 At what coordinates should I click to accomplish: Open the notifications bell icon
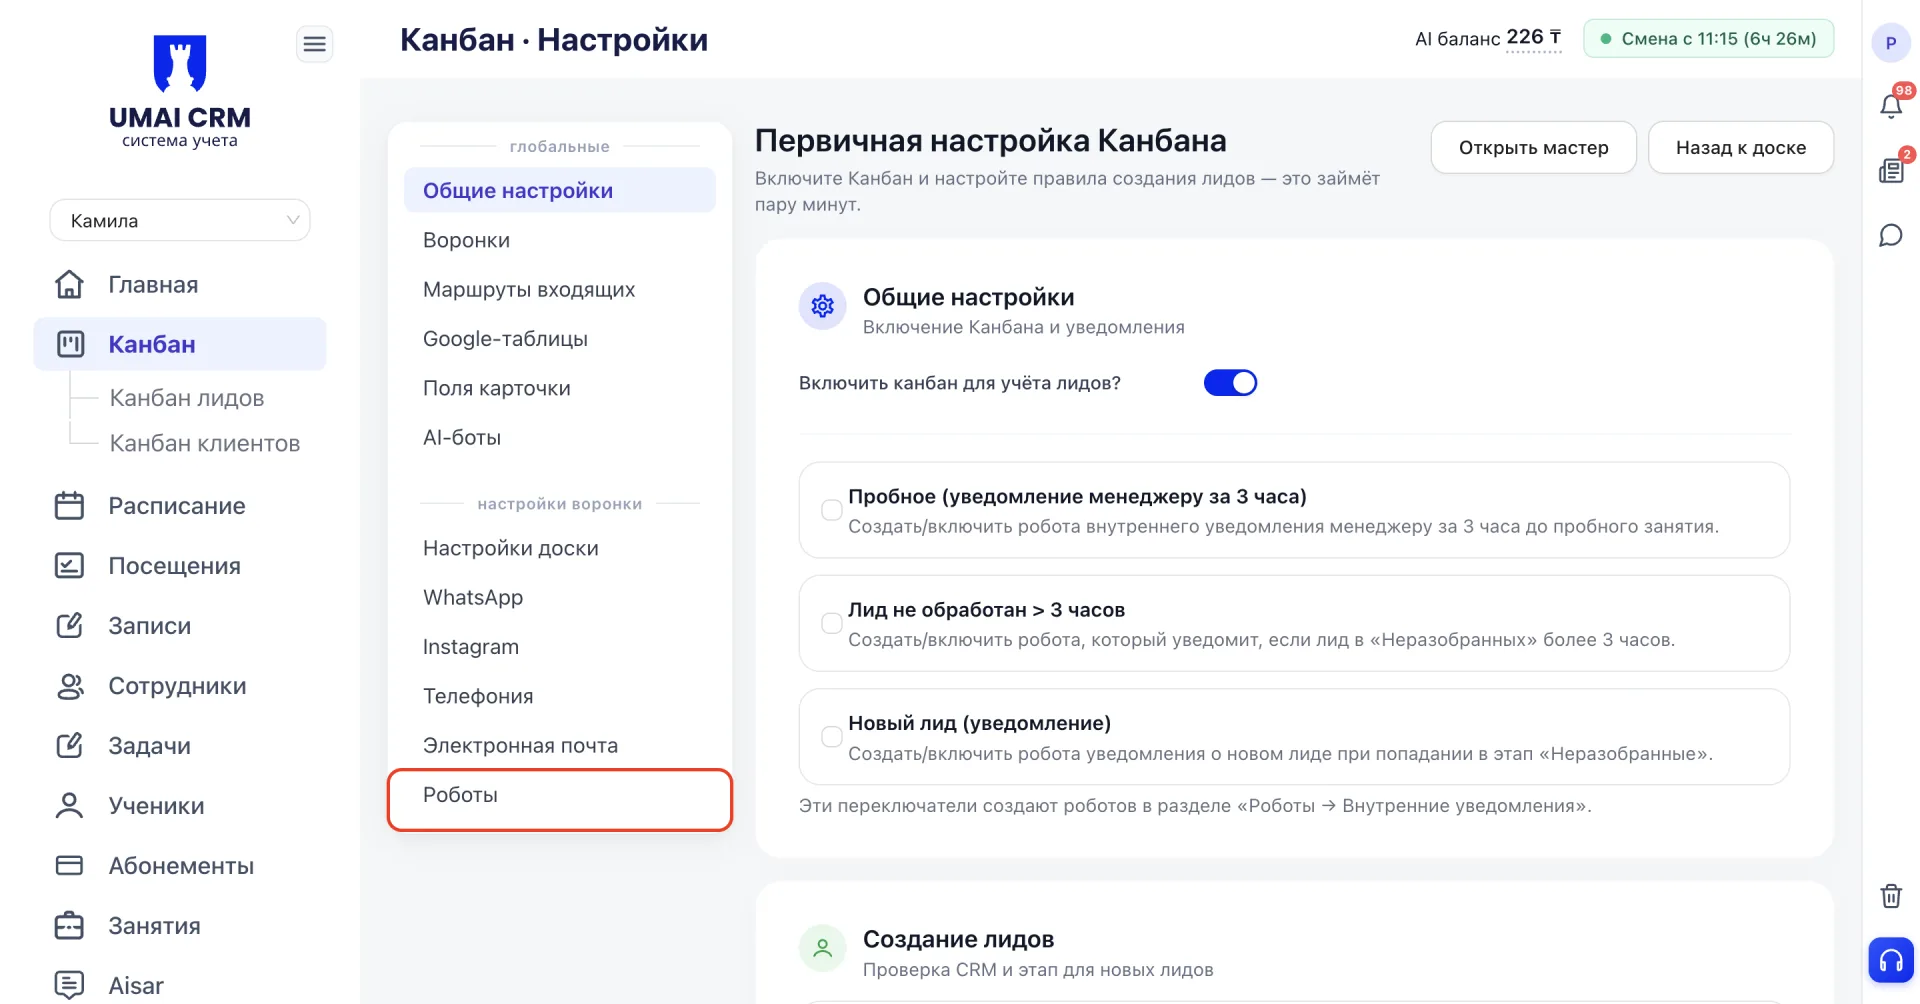(1890, 106)
